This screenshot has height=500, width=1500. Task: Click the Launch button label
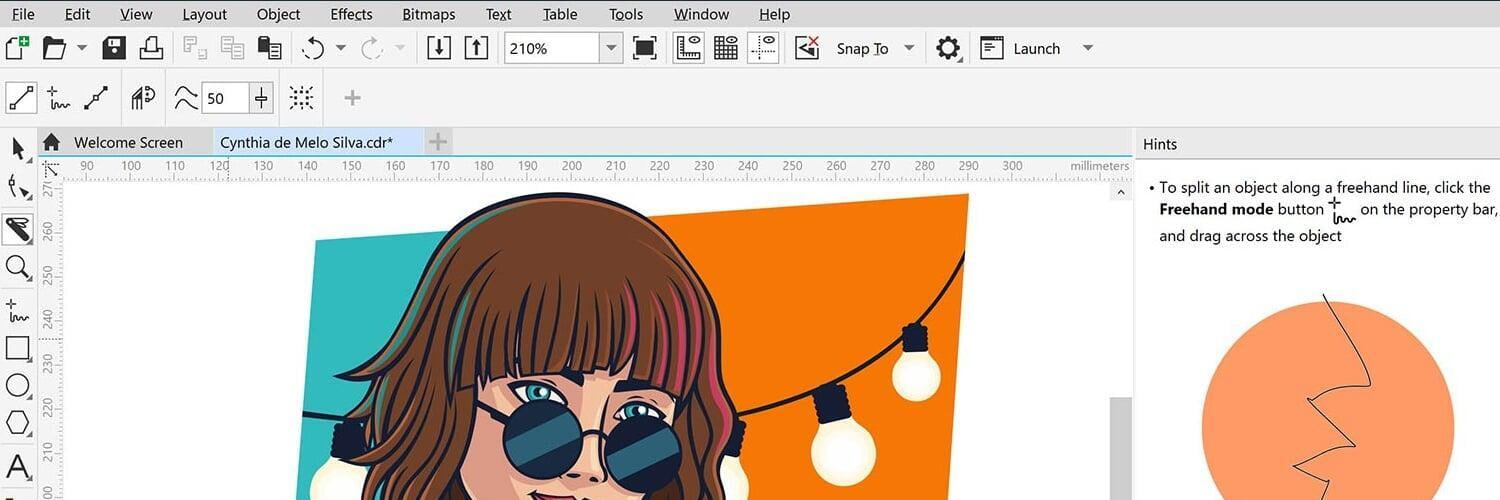click(x=1036, y=48)
